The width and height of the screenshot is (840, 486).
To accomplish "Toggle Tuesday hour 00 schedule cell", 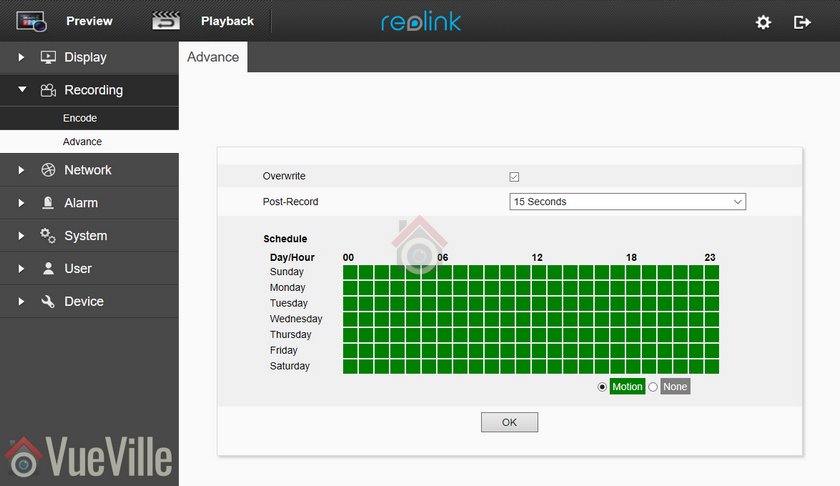I will (350, 303).
